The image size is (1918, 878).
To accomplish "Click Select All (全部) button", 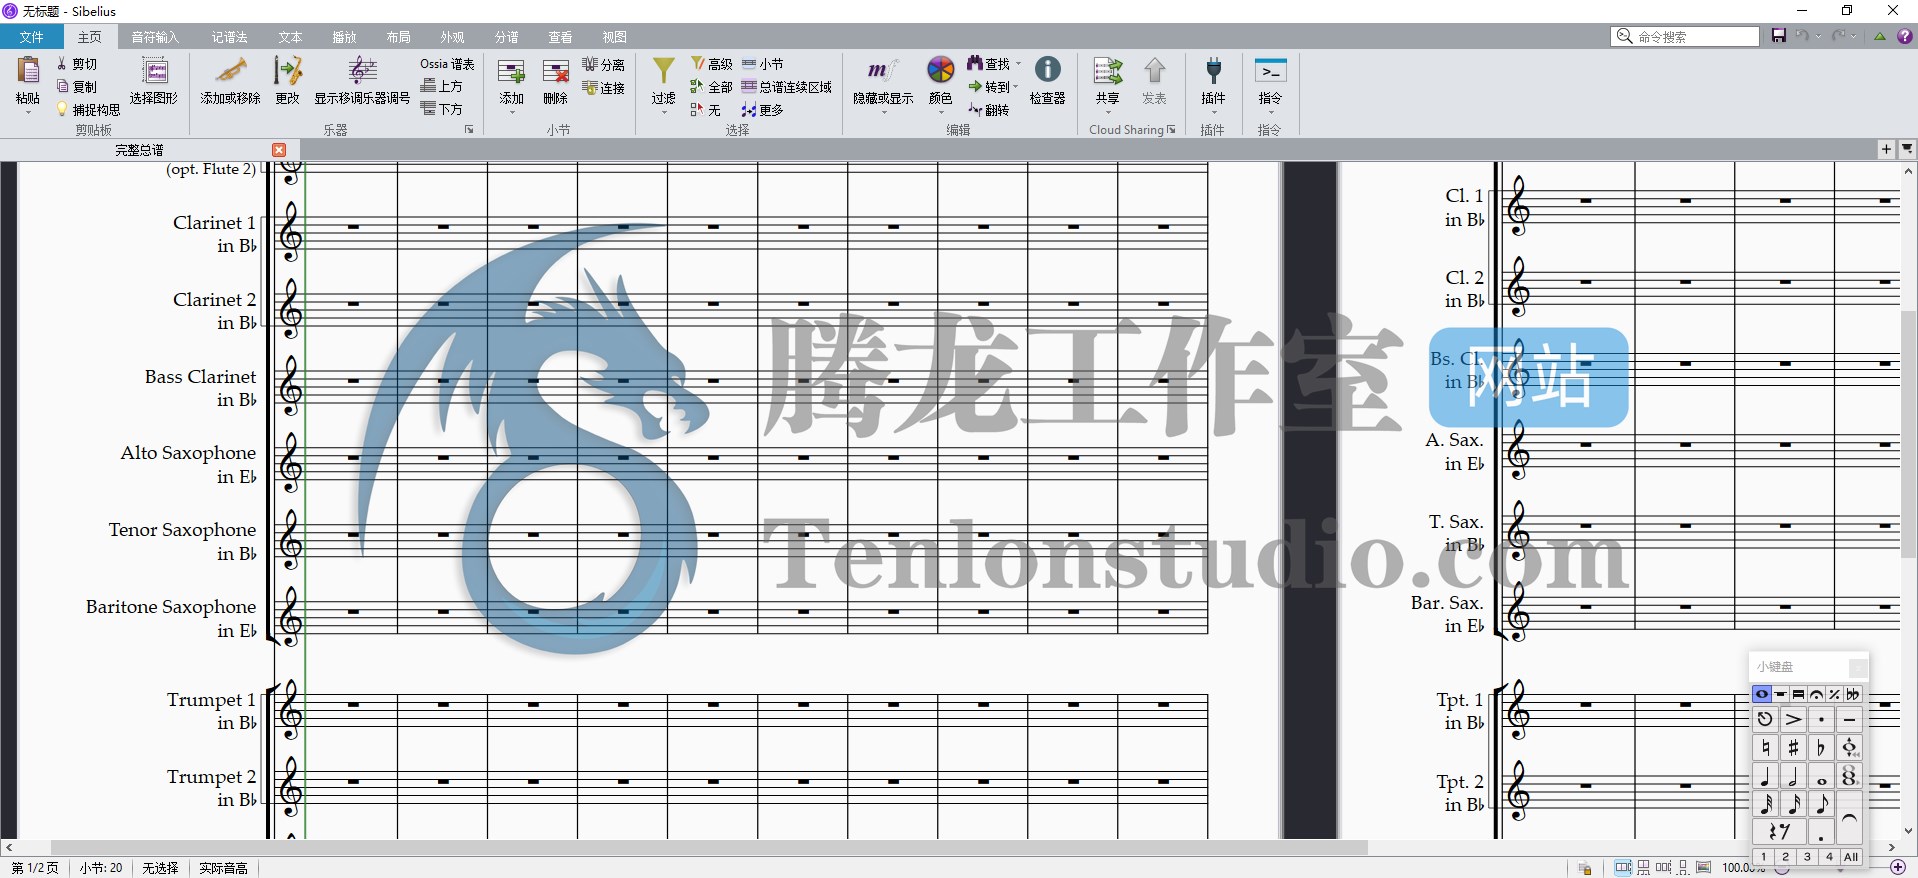I will 711,87.
